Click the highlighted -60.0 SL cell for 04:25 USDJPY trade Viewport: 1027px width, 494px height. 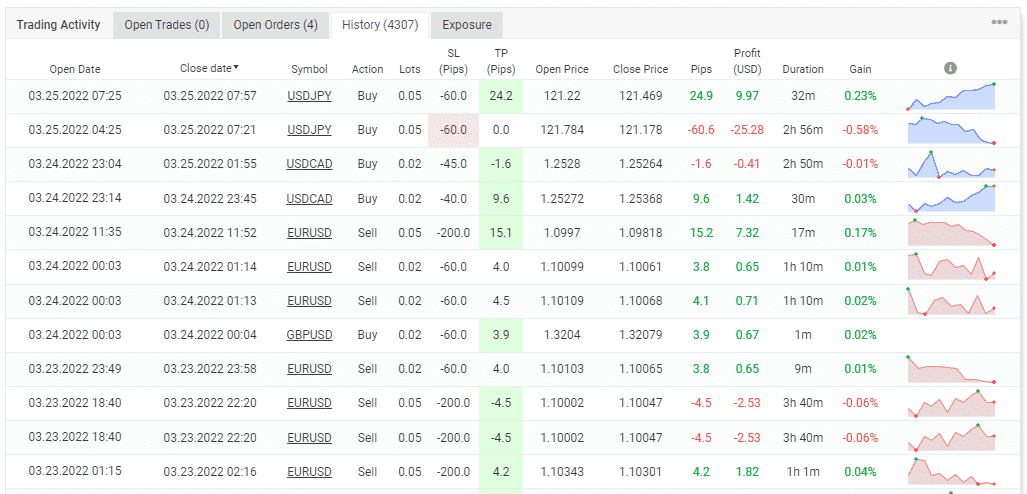click(453, 130)
